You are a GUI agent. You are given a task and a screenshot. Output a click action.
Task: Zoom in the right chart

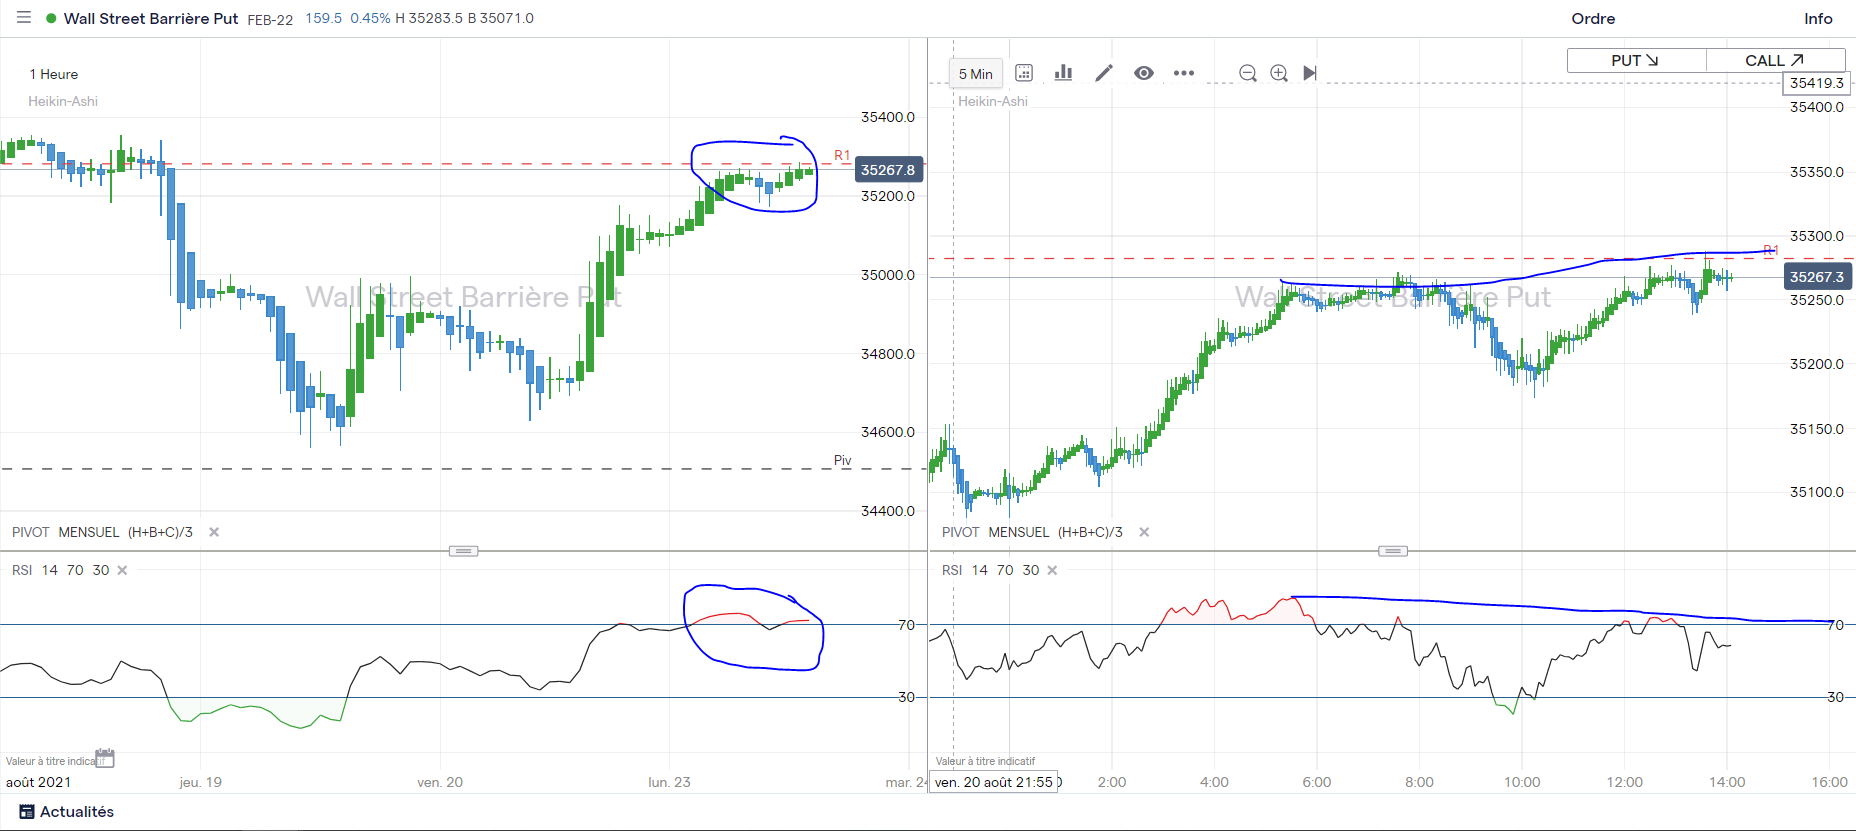point(1279,73)
